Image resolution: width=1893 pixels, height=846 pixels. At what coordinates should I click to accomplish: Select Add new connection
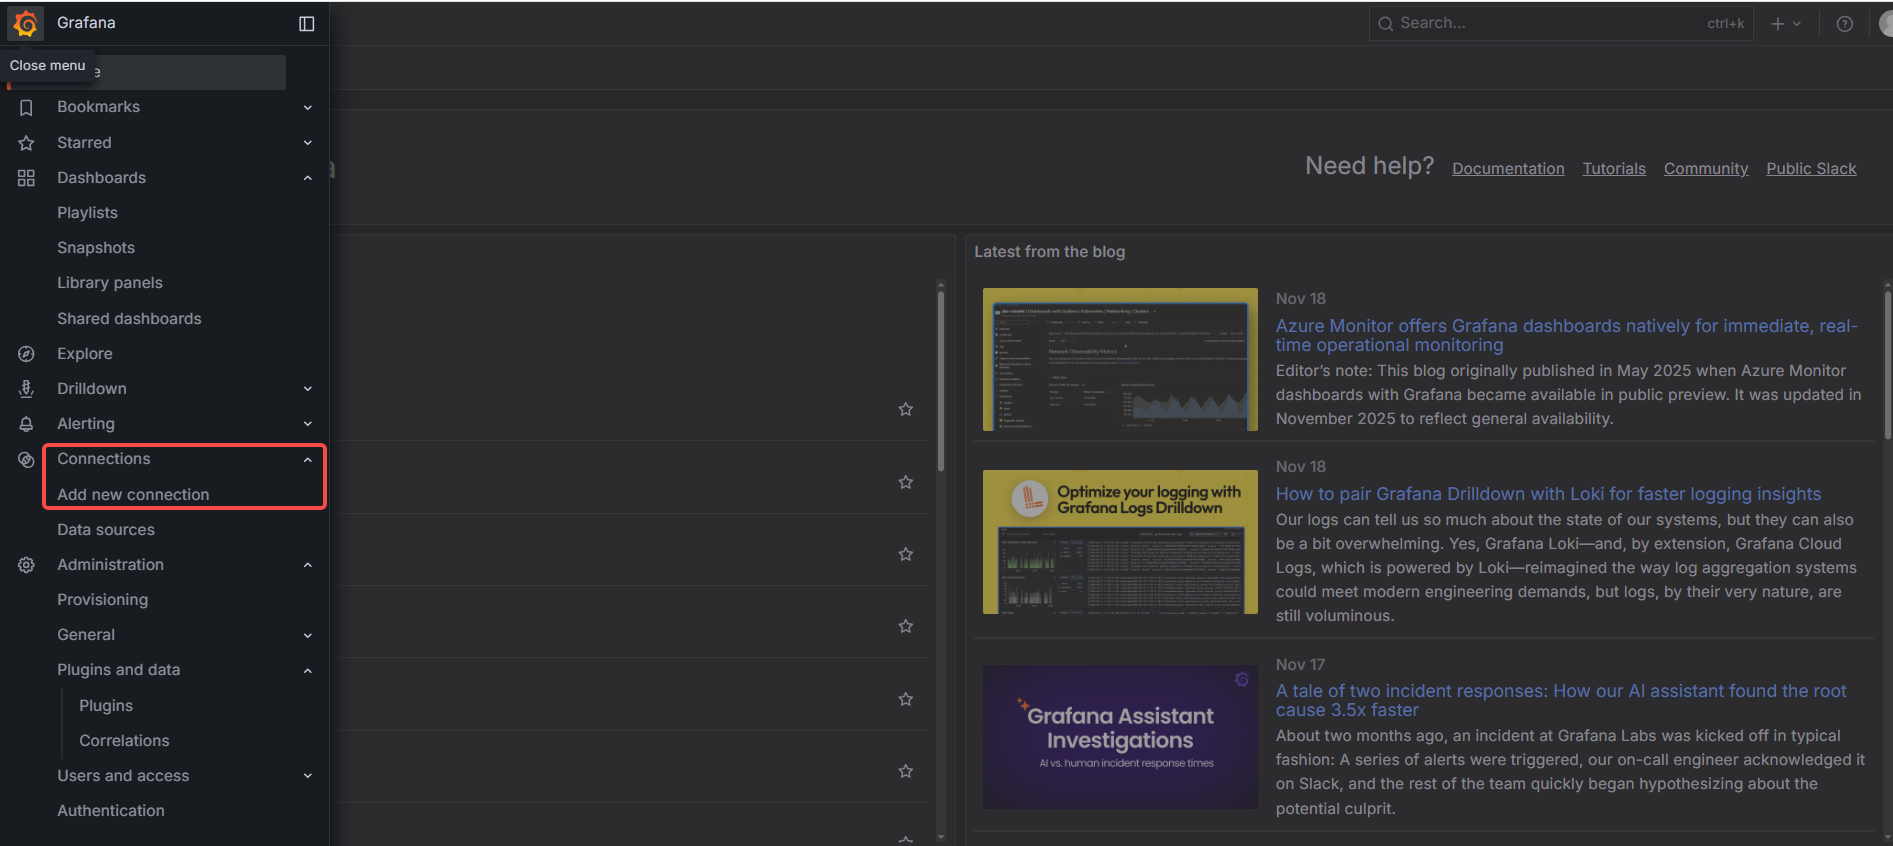(133, 495)
